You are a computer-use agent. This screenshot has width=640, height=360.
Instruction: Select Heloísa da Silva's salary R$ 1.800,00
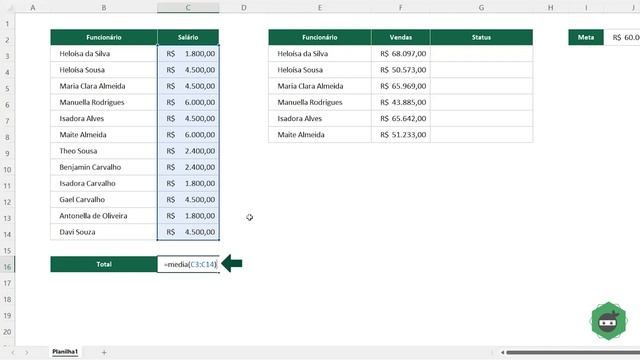click(188, 53)
